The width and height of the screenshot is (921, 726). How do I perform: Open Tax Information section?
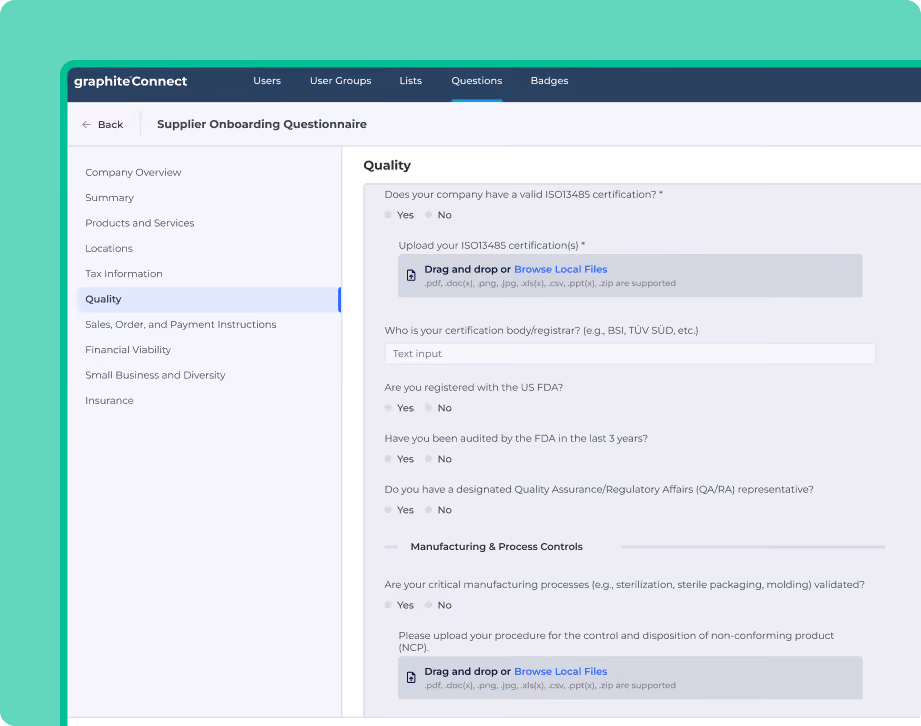click(124, 273)
